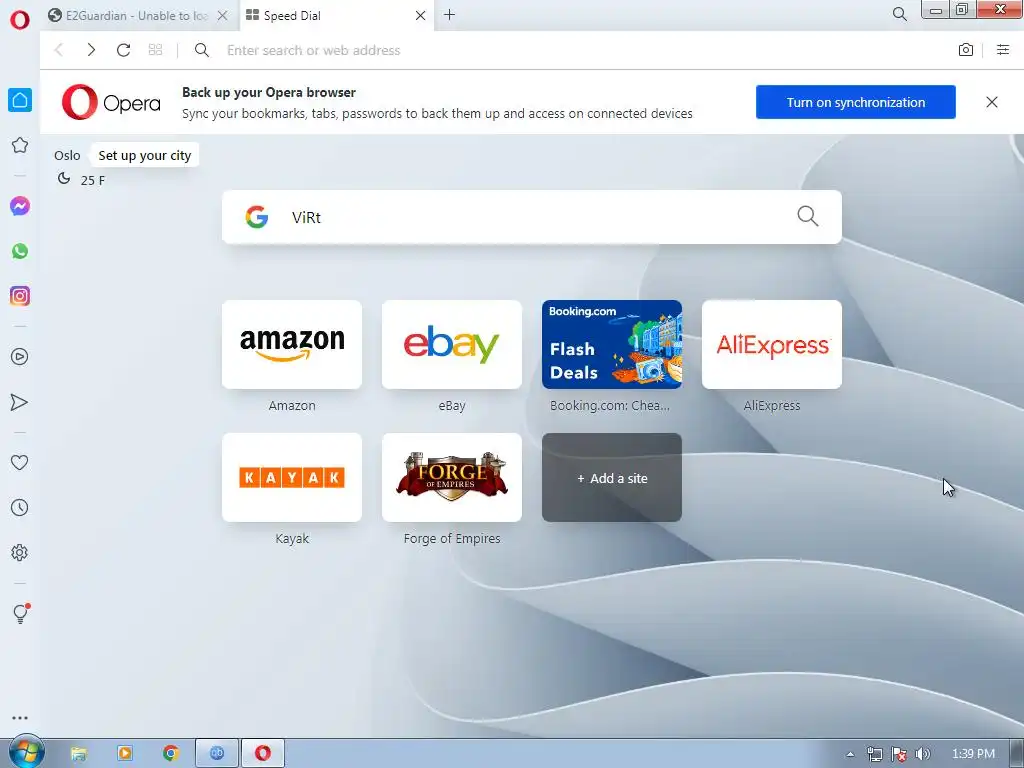Open Bookmarks star in sidebar
The width and height of the screenshot is (1024, 768).
[x=20, y=145]
